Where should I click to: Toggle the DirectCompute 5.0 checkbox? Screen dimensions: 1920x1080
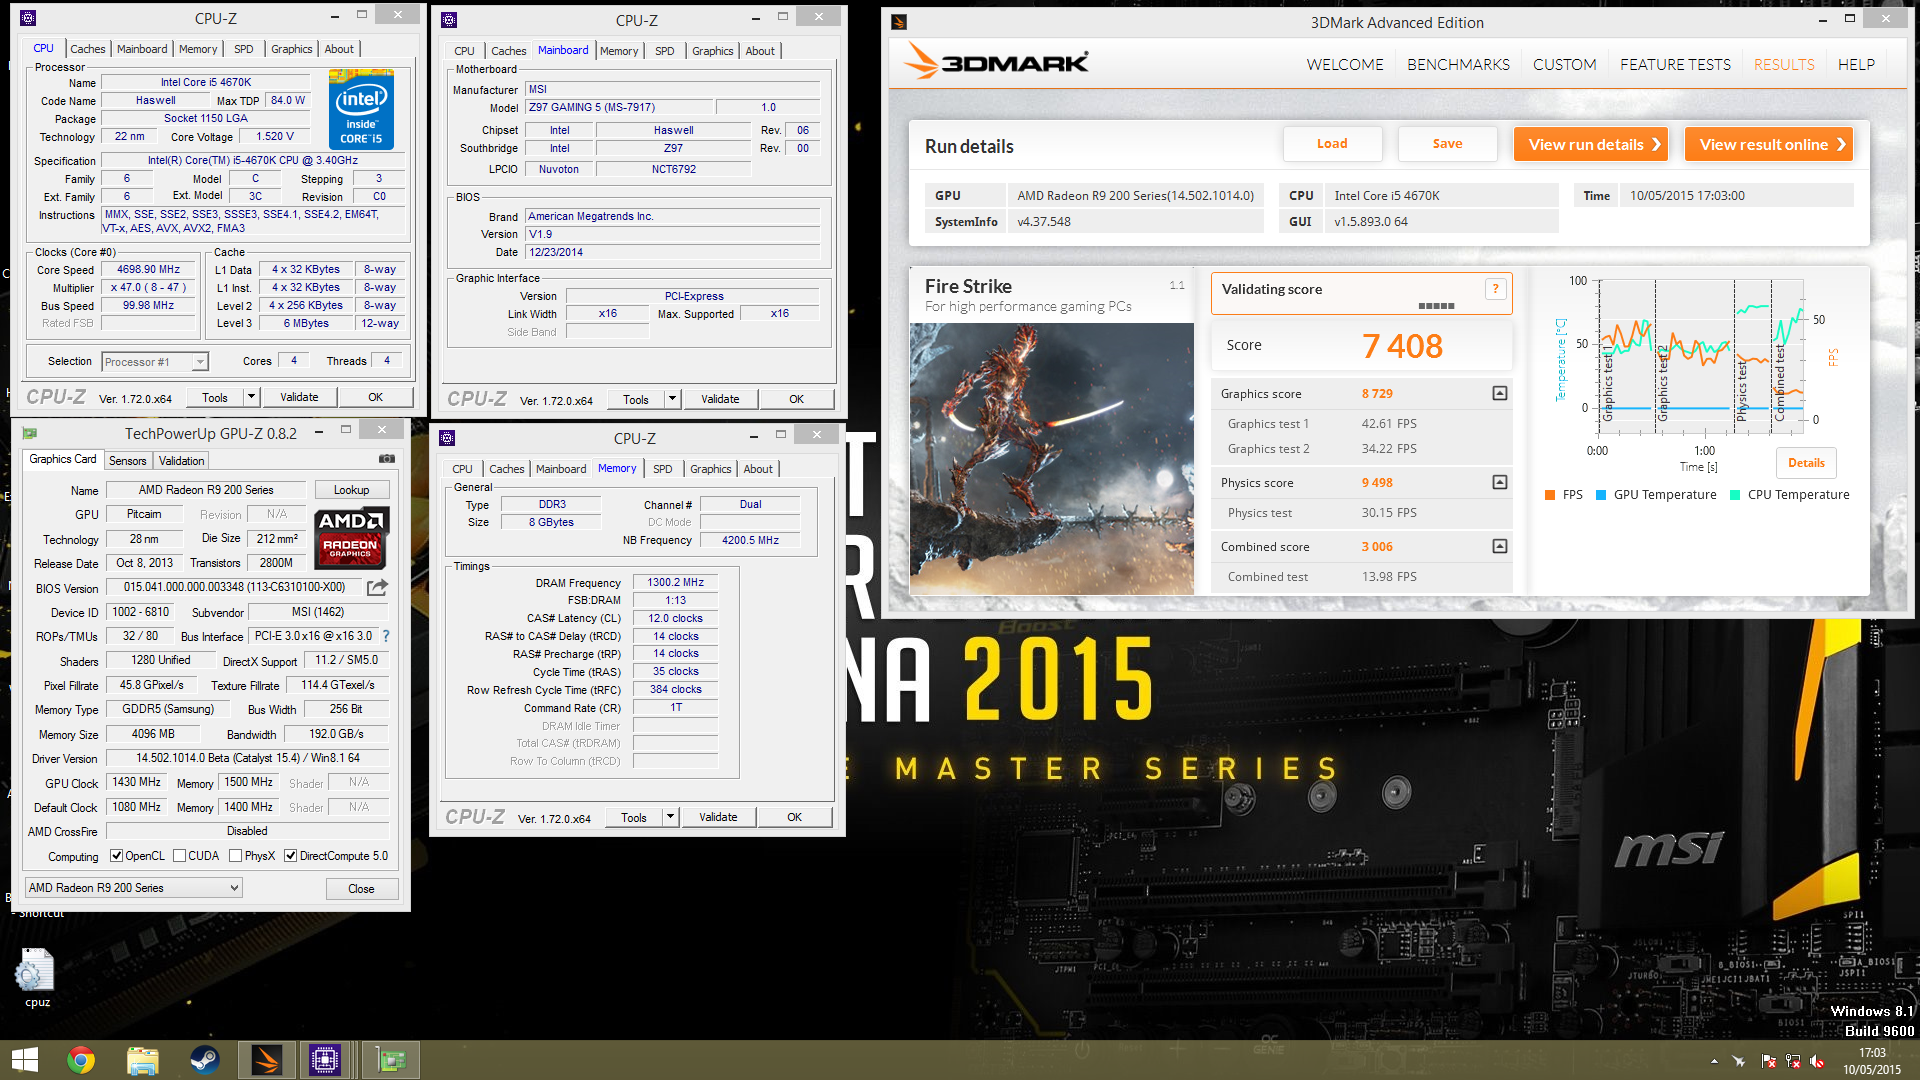(x=290, y=856)
